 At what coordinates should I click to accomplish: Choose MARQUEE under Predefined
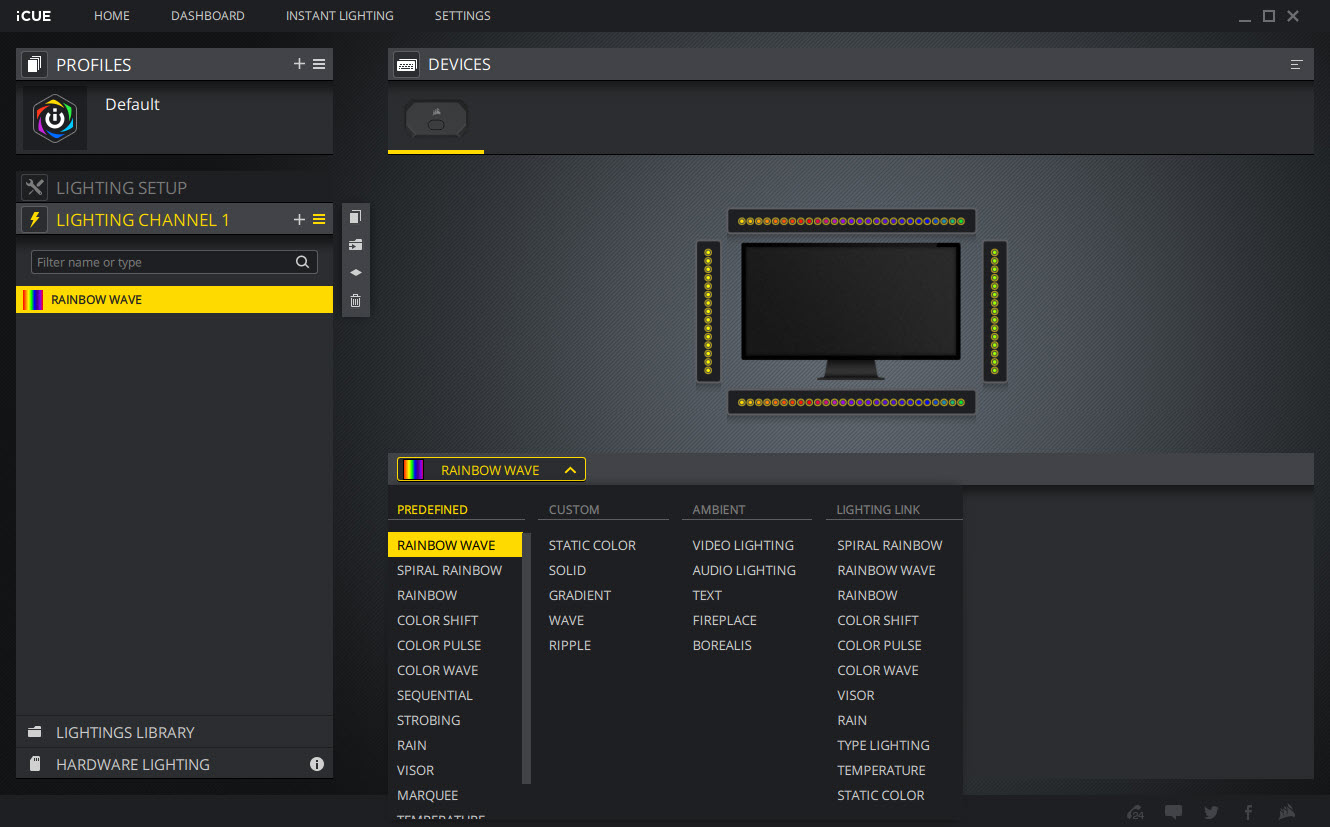coord(428,795)
